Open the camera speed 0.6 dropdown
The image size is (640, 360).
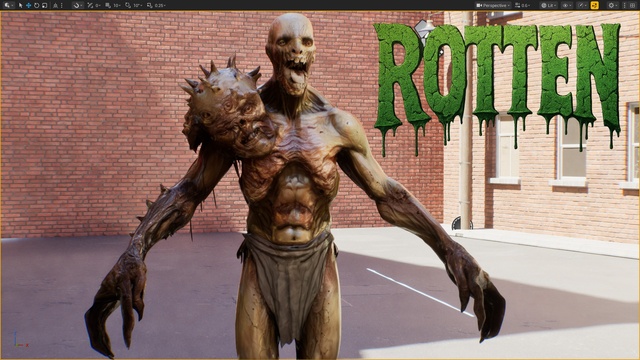point(523,5)
